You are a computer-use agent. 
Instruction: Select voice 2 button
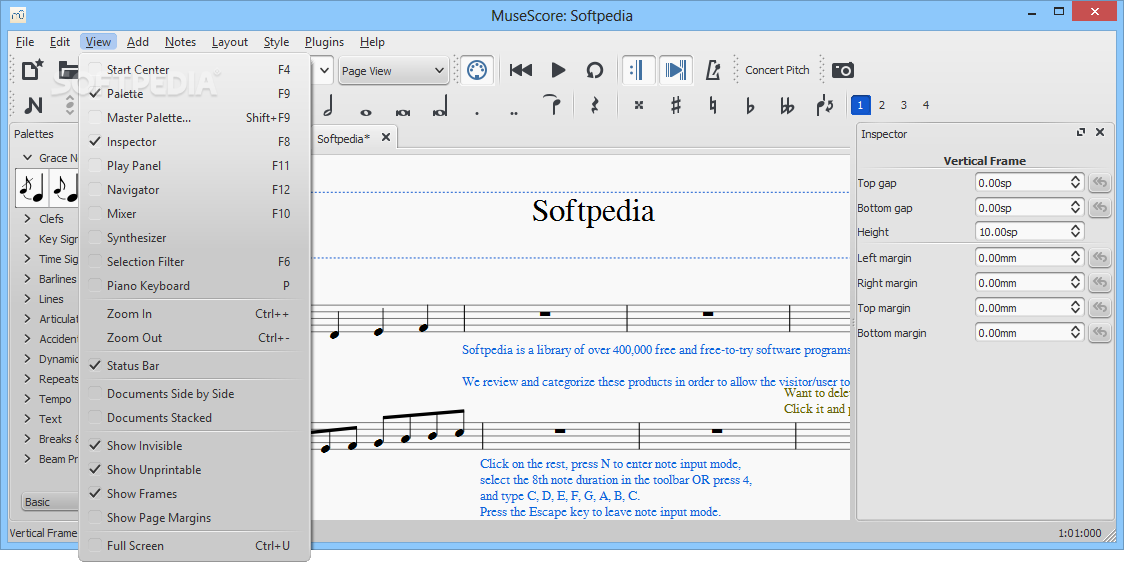882,105
